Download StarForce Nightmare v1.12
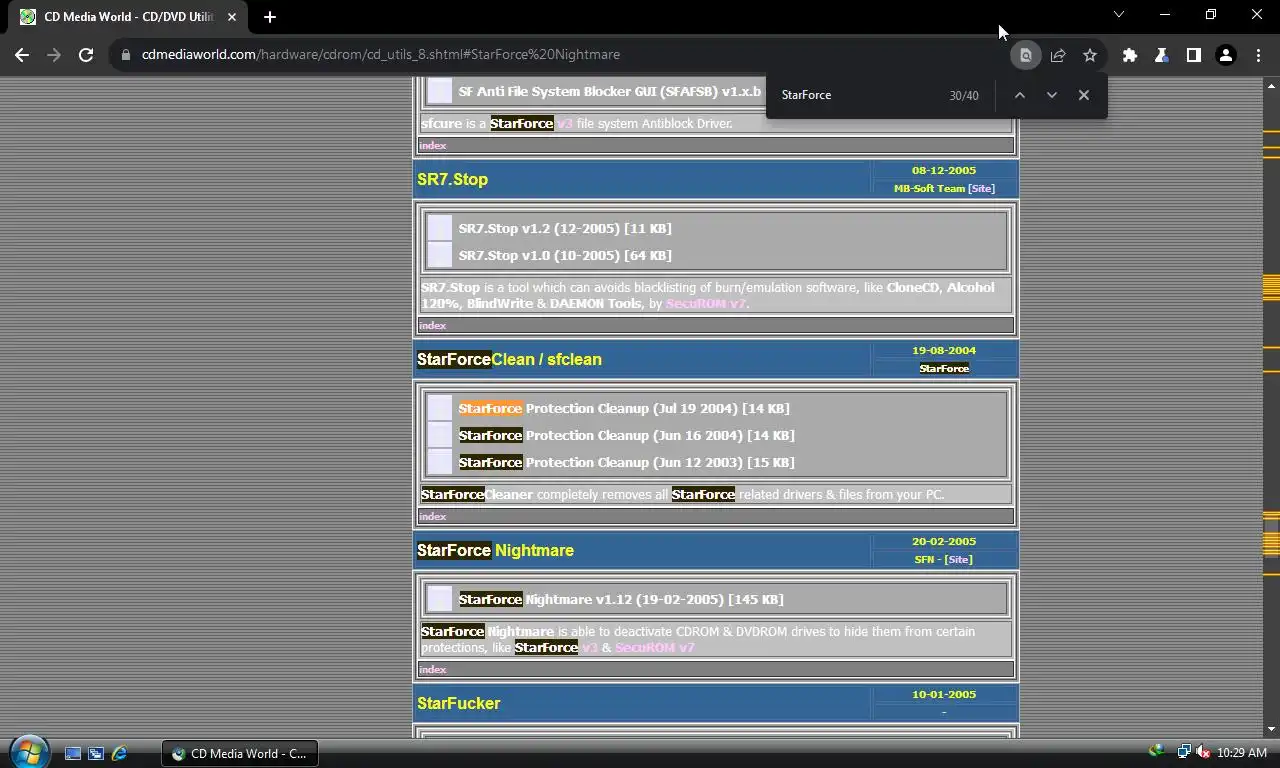The width and height of the screenshot is (1280, 768). (621, 599)
